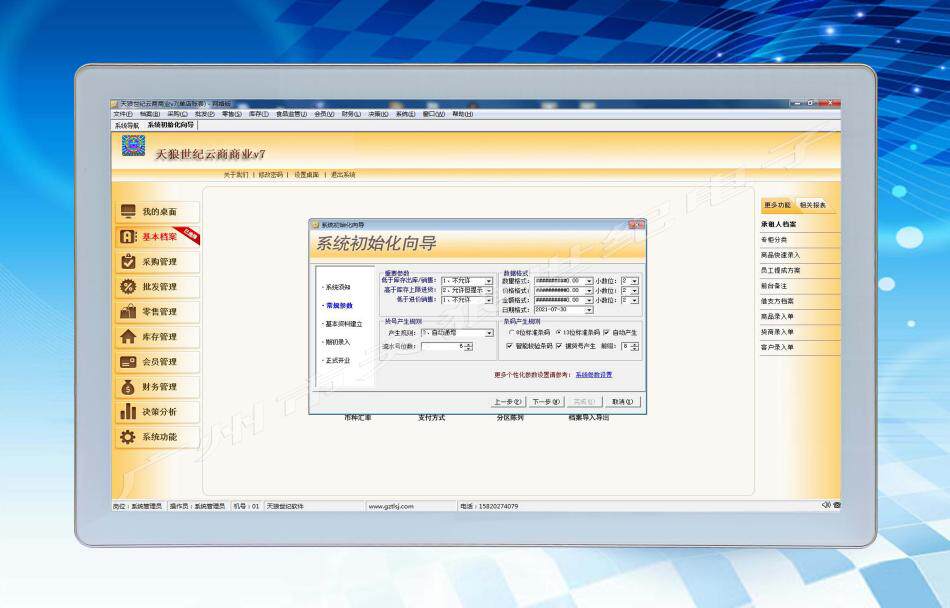Click the member card icon for 会员管理
950x608 pixels.
coord(128,362)
